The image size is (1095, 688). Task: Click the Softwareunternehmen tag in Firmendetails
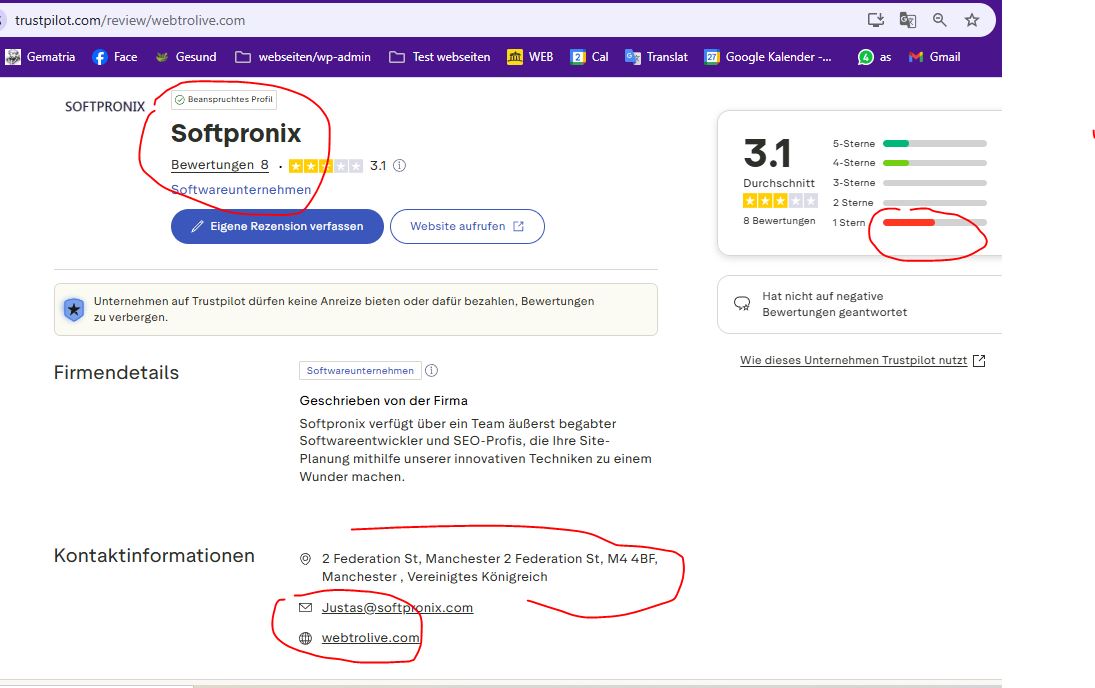[360, 371]
